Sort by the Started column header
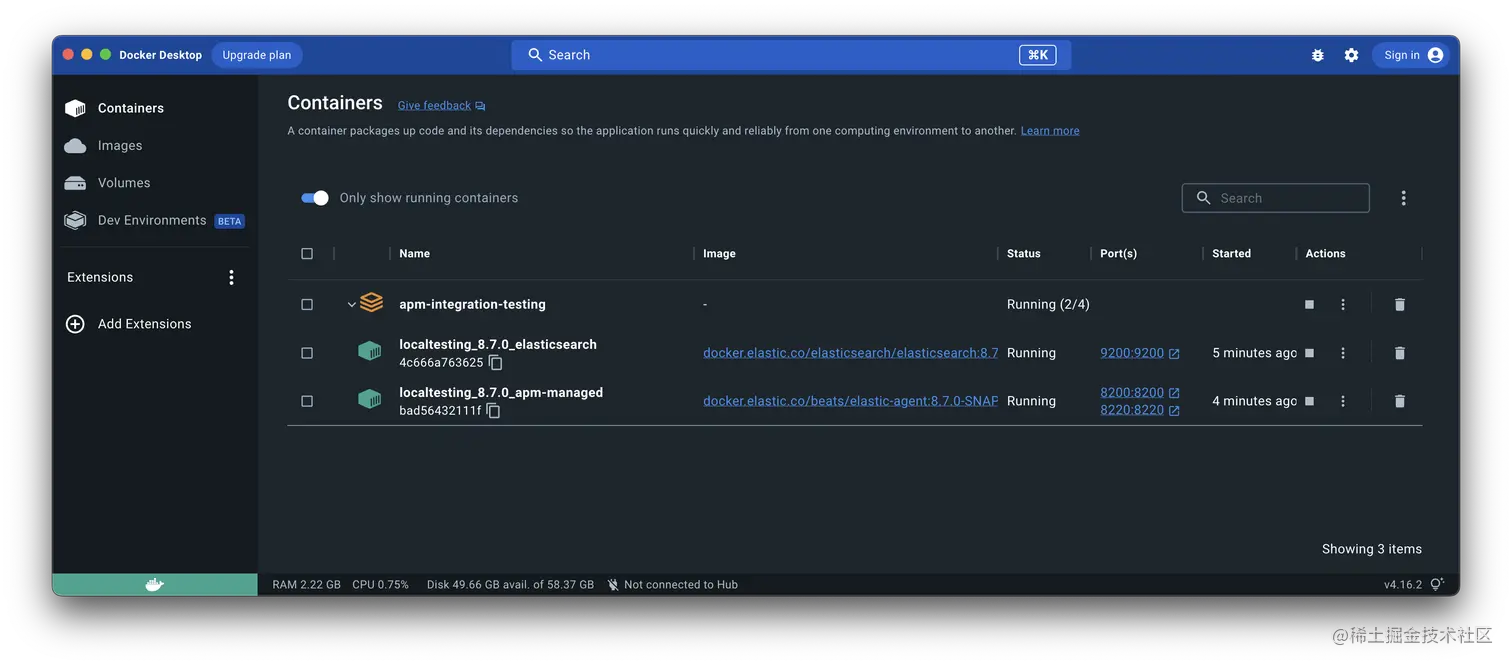The image size is (1512, 665). tap(1231, 254)
